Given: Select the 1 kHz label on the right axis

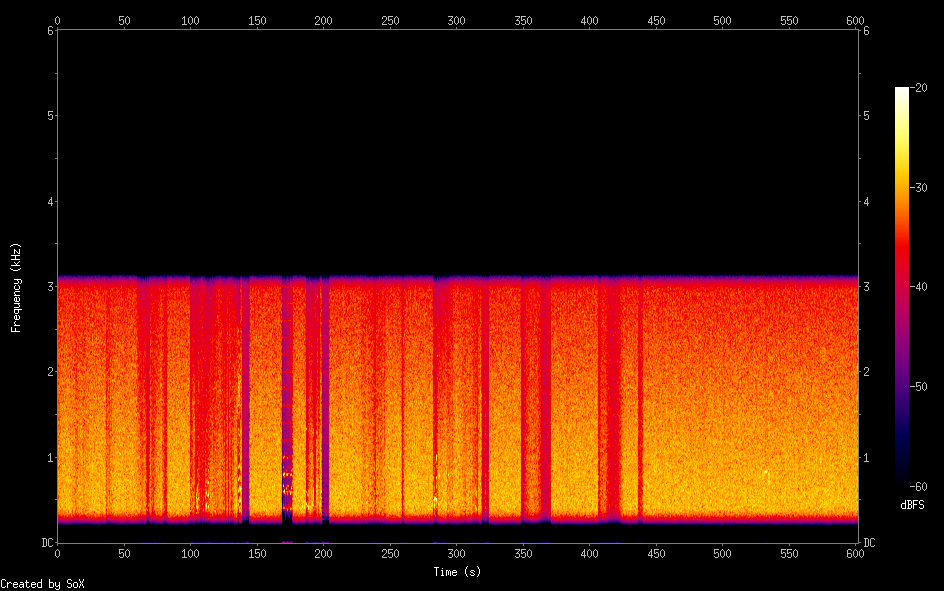Looking at the screenshot, I should (865, 458).
